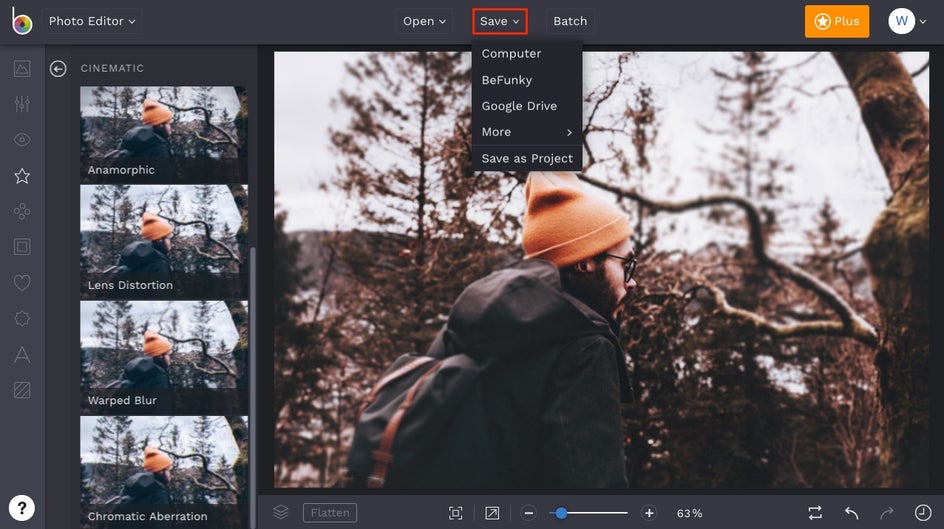Open the Open dropdown menu
Screen dimensions: 944x529
424,21
